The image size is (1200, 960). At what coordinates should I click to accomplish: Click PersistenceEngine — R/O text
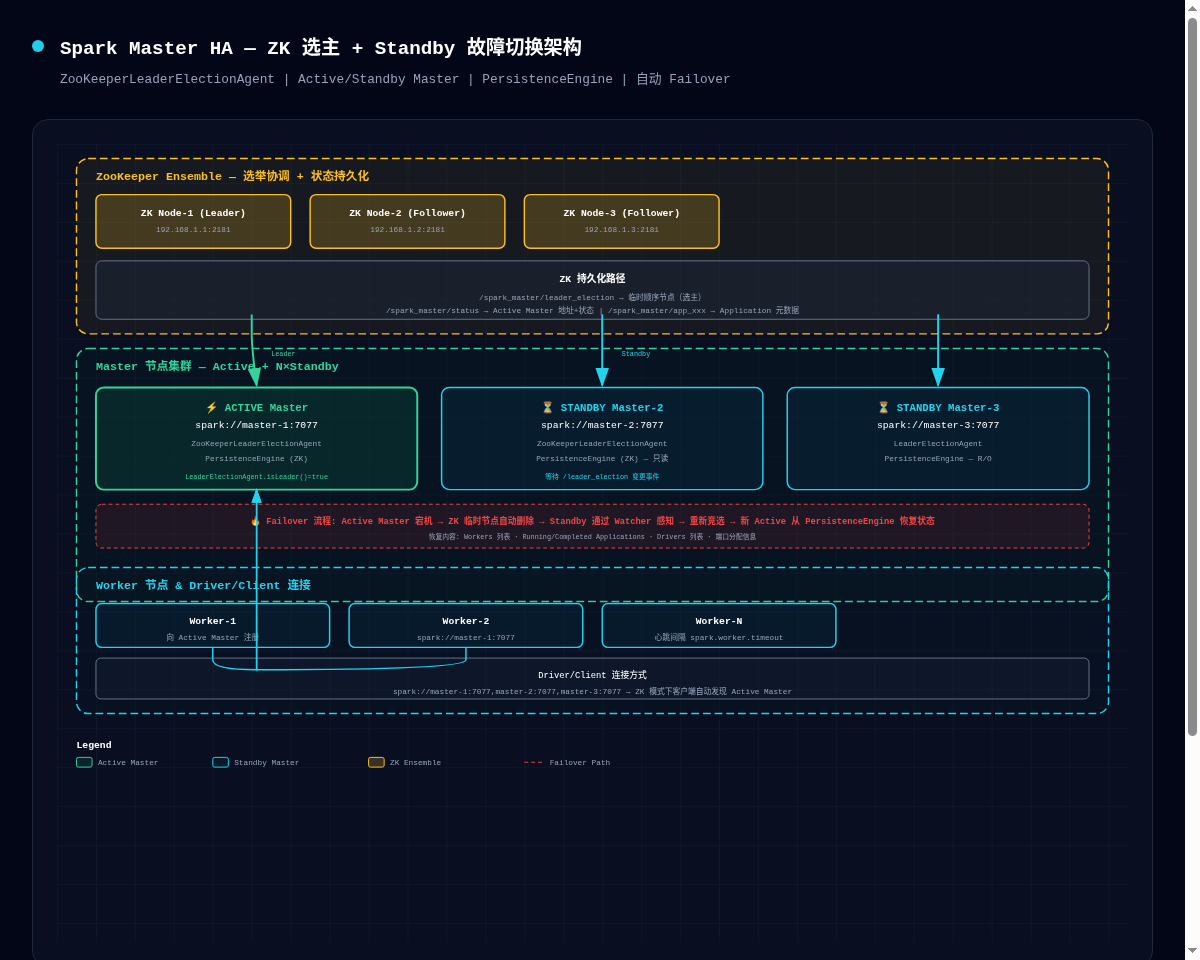pos(938,459)
